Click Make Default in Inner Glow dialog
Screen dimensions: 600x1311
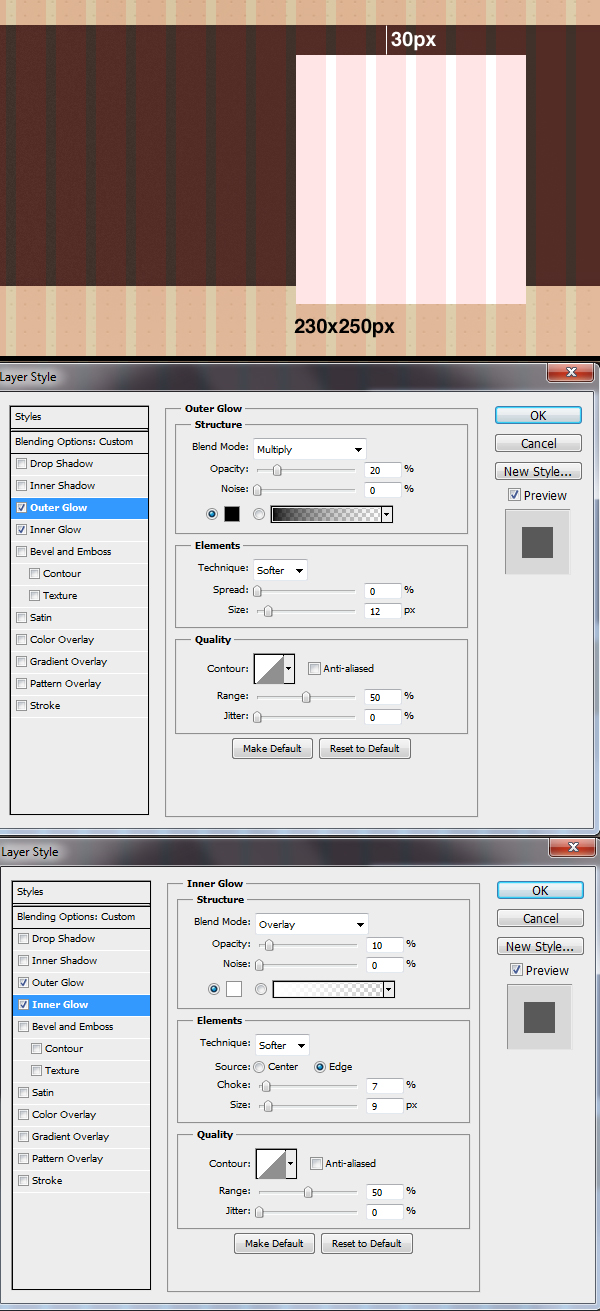275,1243
